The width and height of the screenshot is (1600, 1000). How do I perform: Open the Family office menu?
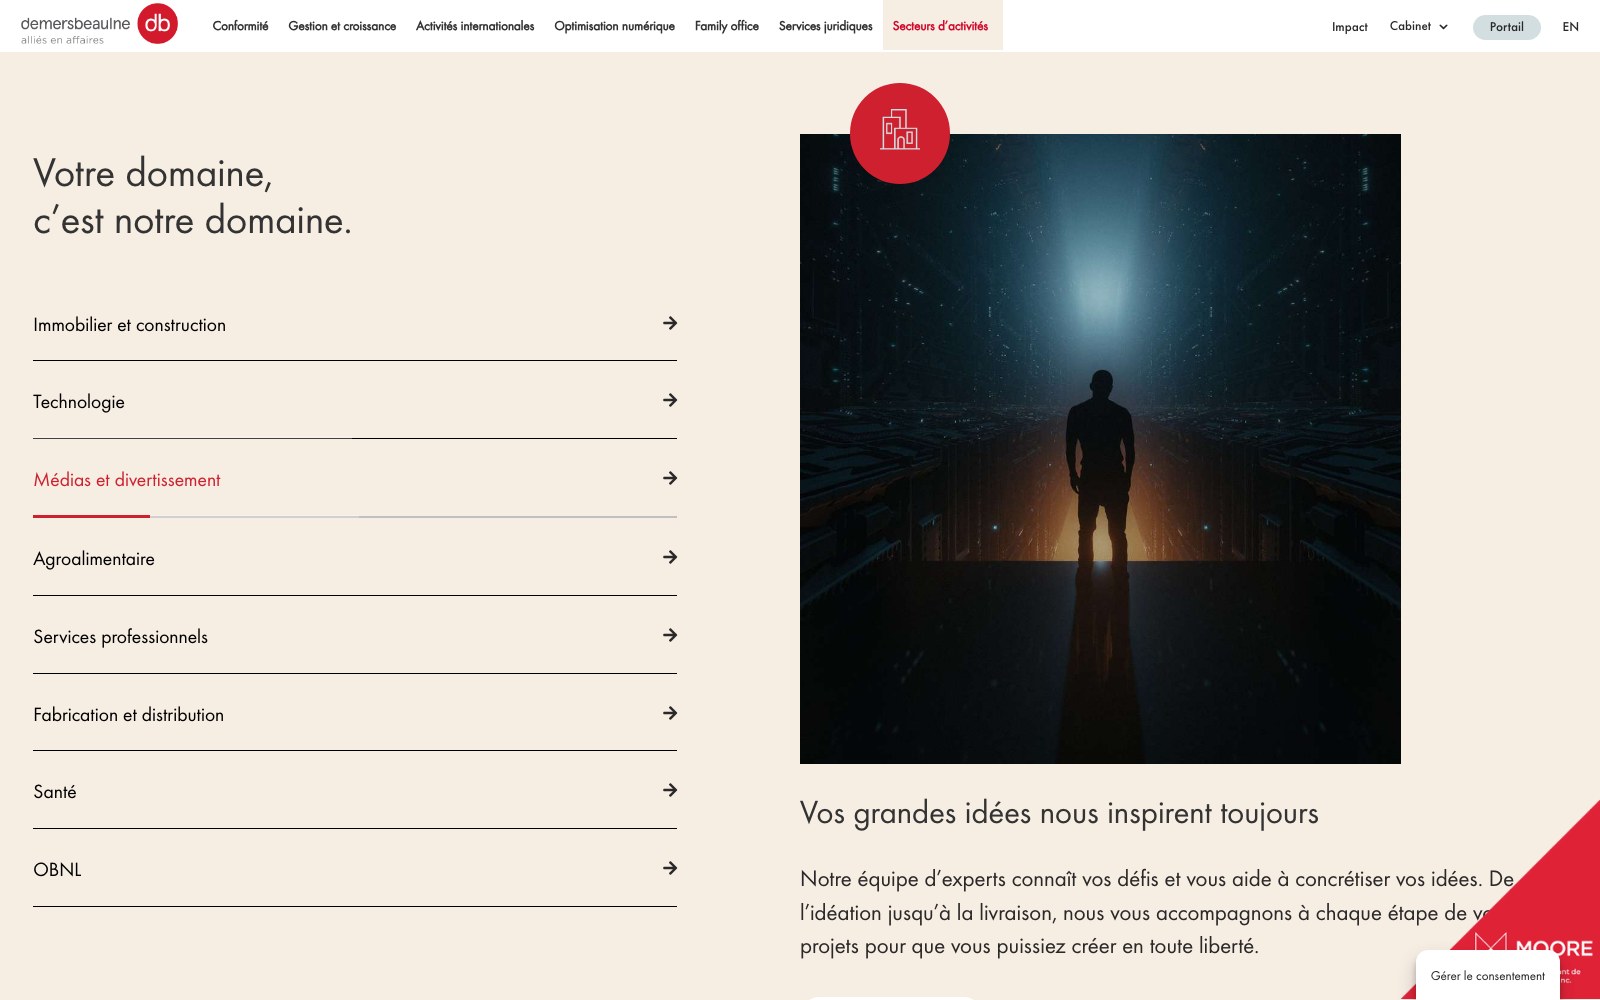point(727,26)
